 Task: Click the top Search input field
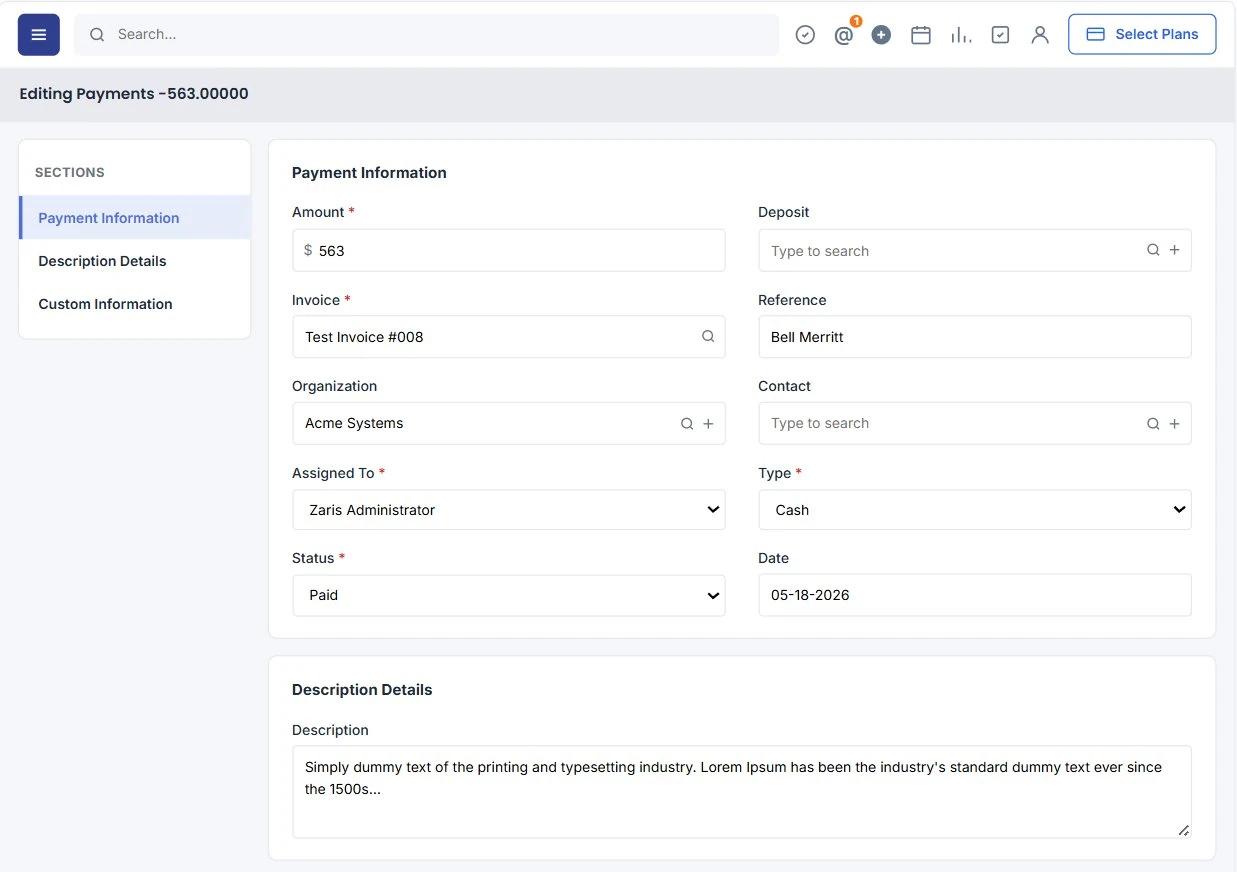pos(427,35)
